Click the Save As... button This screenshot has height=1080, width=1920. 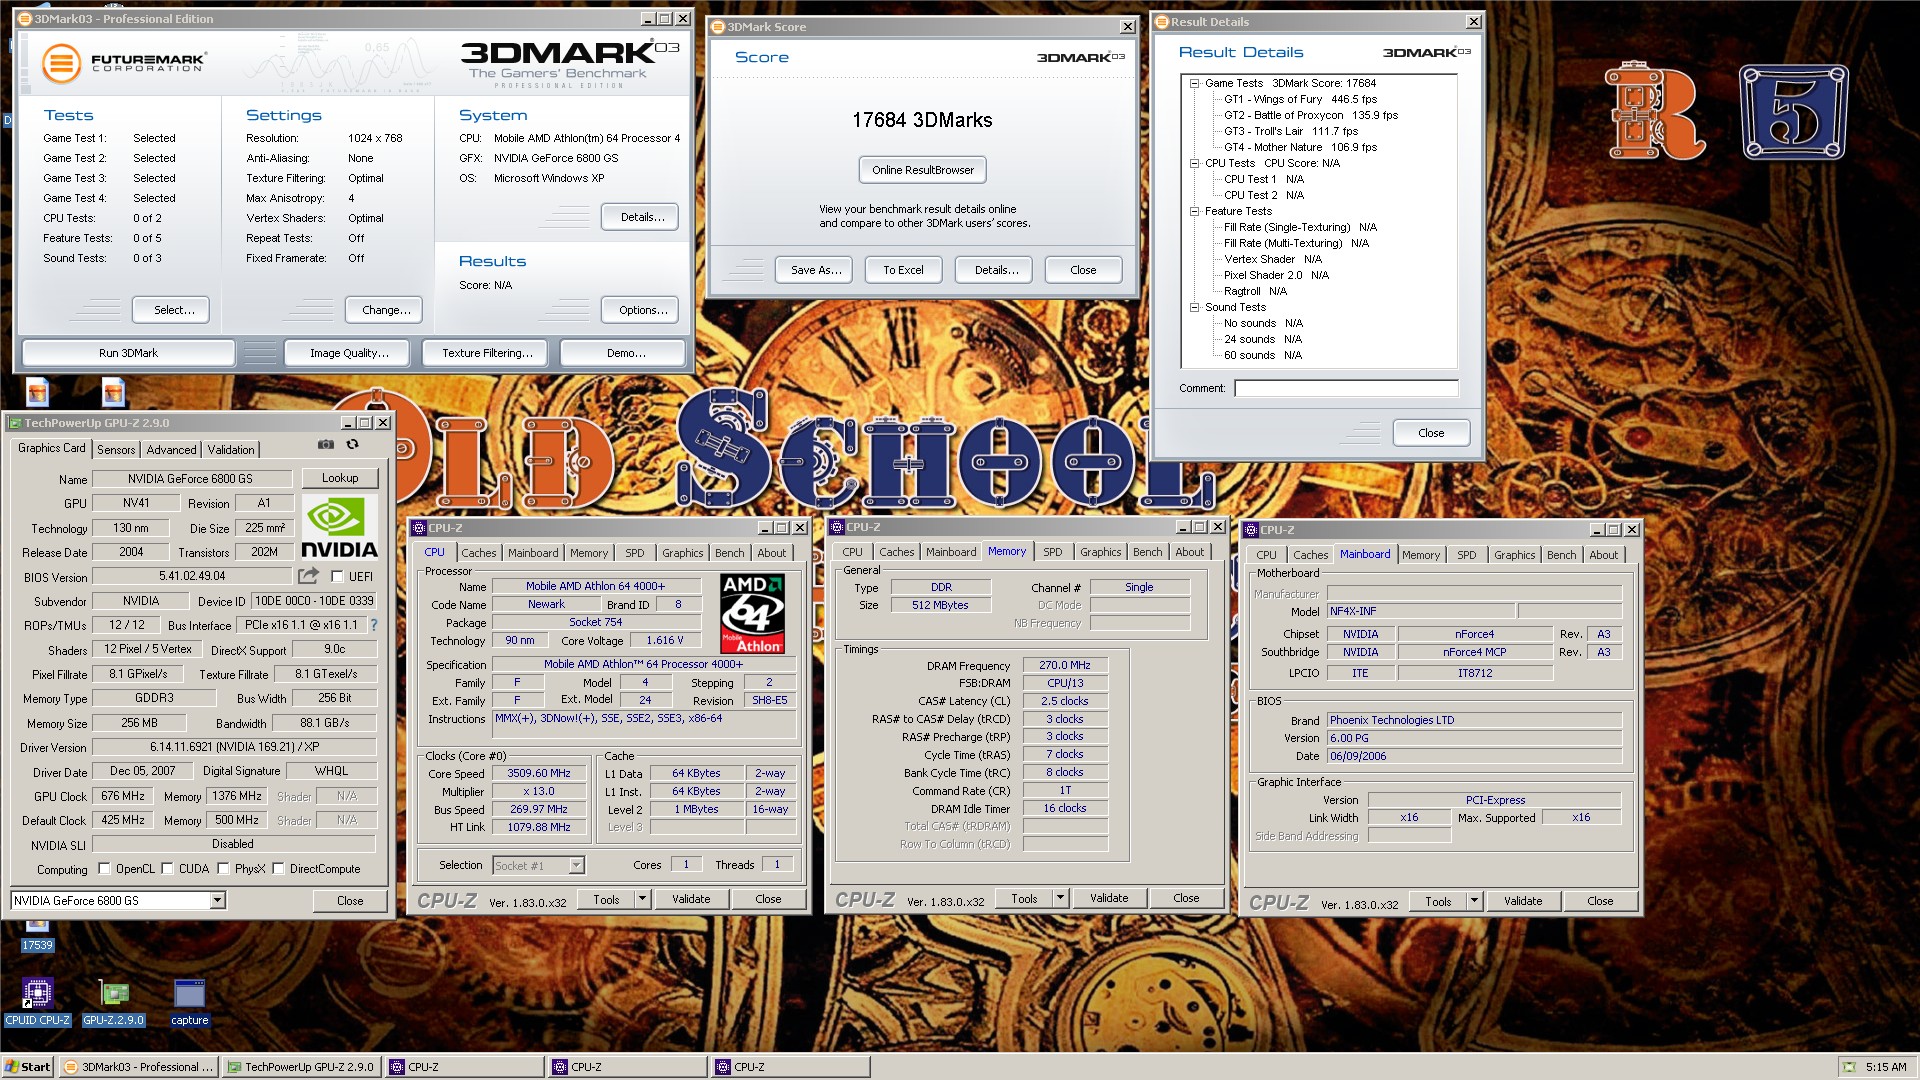(816, 270)
